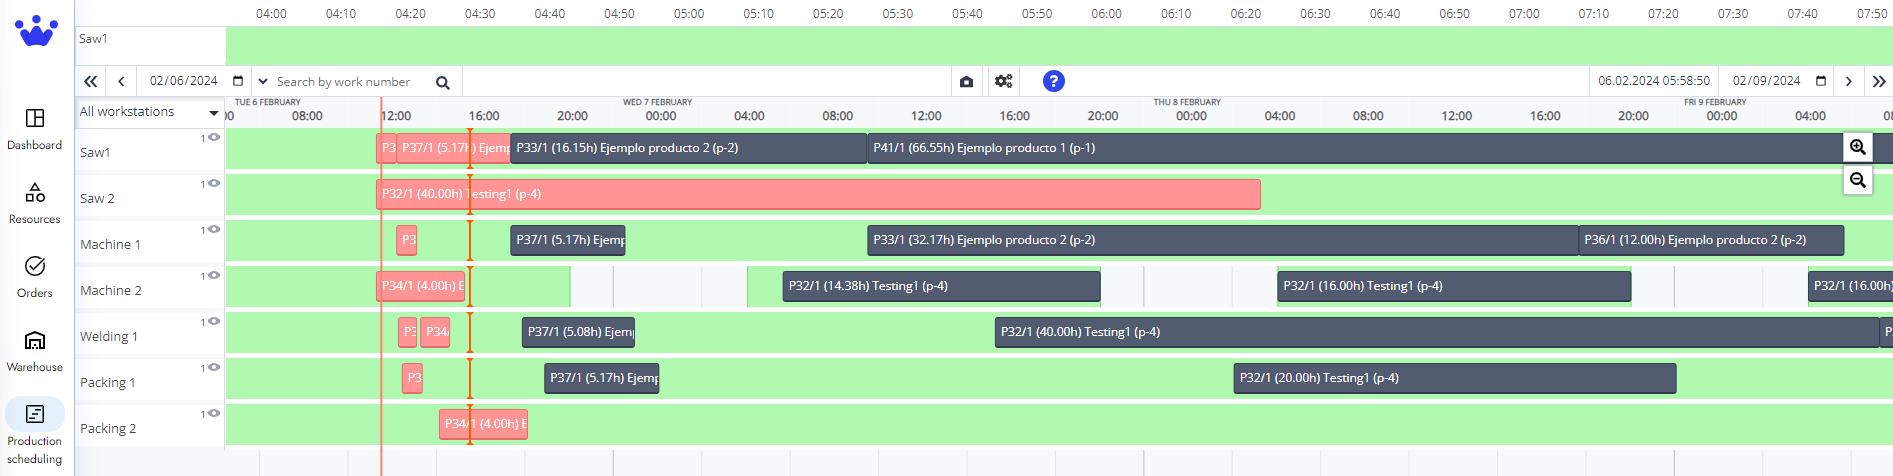The image size is (1893, 476).
Task: Go to the previous period using single-left arrow
Action: coord(121,81)
